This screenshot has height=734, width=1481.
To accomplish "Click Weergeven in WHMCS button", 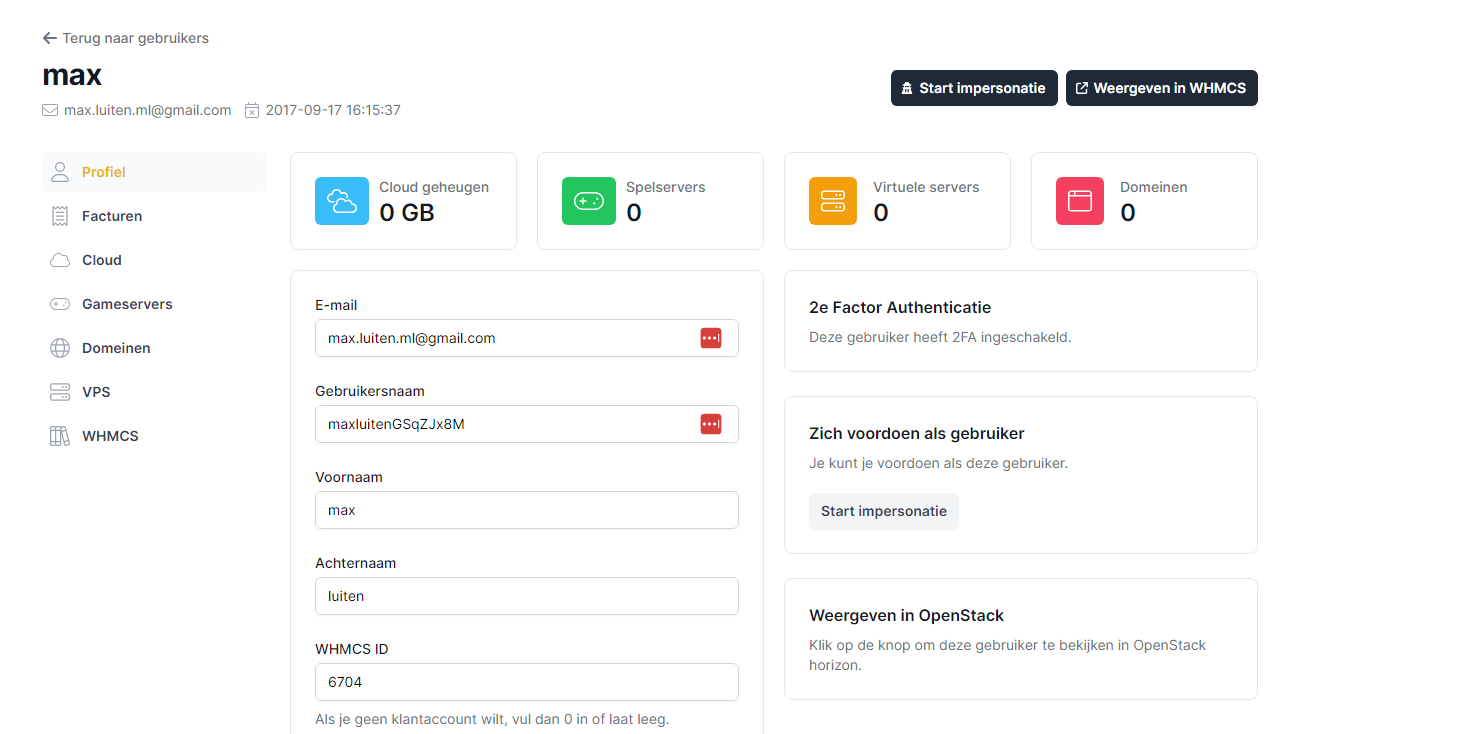I will tap(1161, 88).
